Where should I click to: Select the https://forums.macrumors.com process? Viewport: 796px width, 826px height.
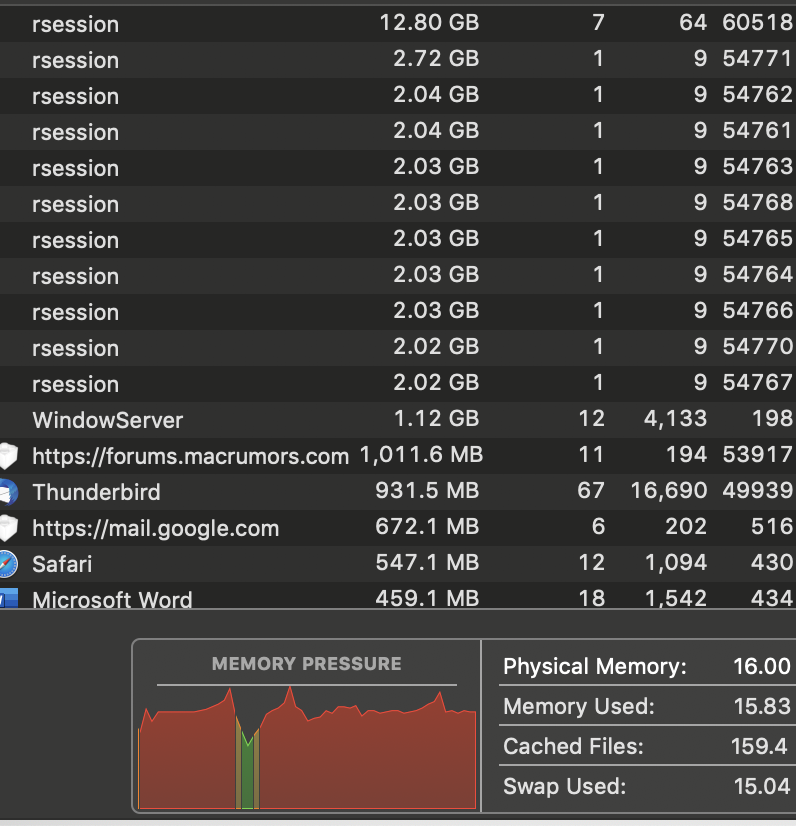(191, 456)
